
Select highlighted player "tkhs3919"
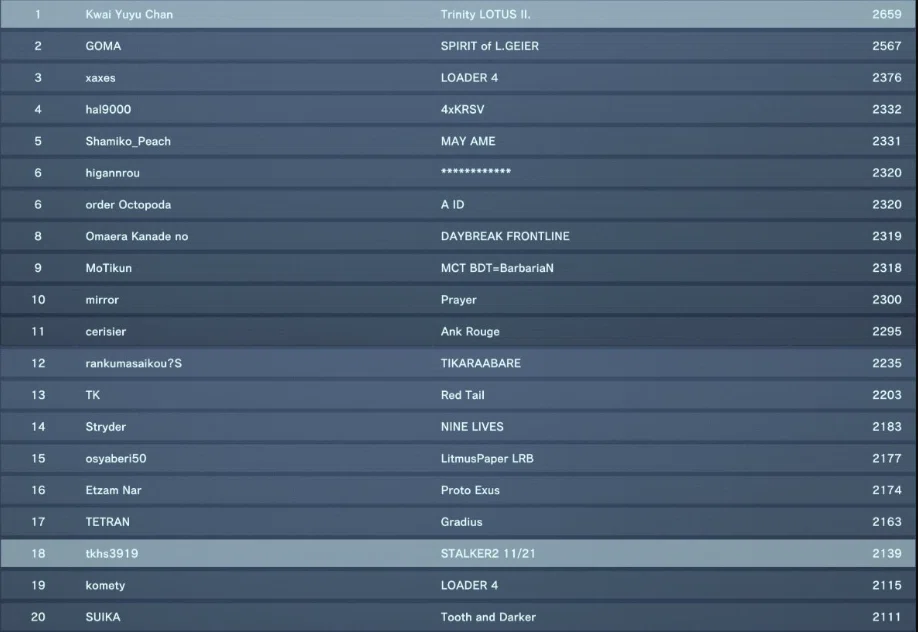point(112,554)
